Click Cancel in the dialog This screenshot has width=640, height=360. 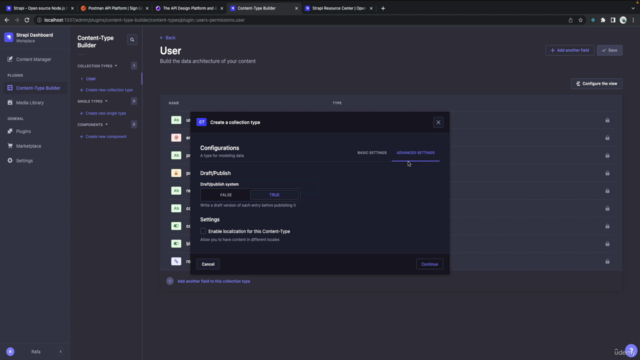(208, 264)
